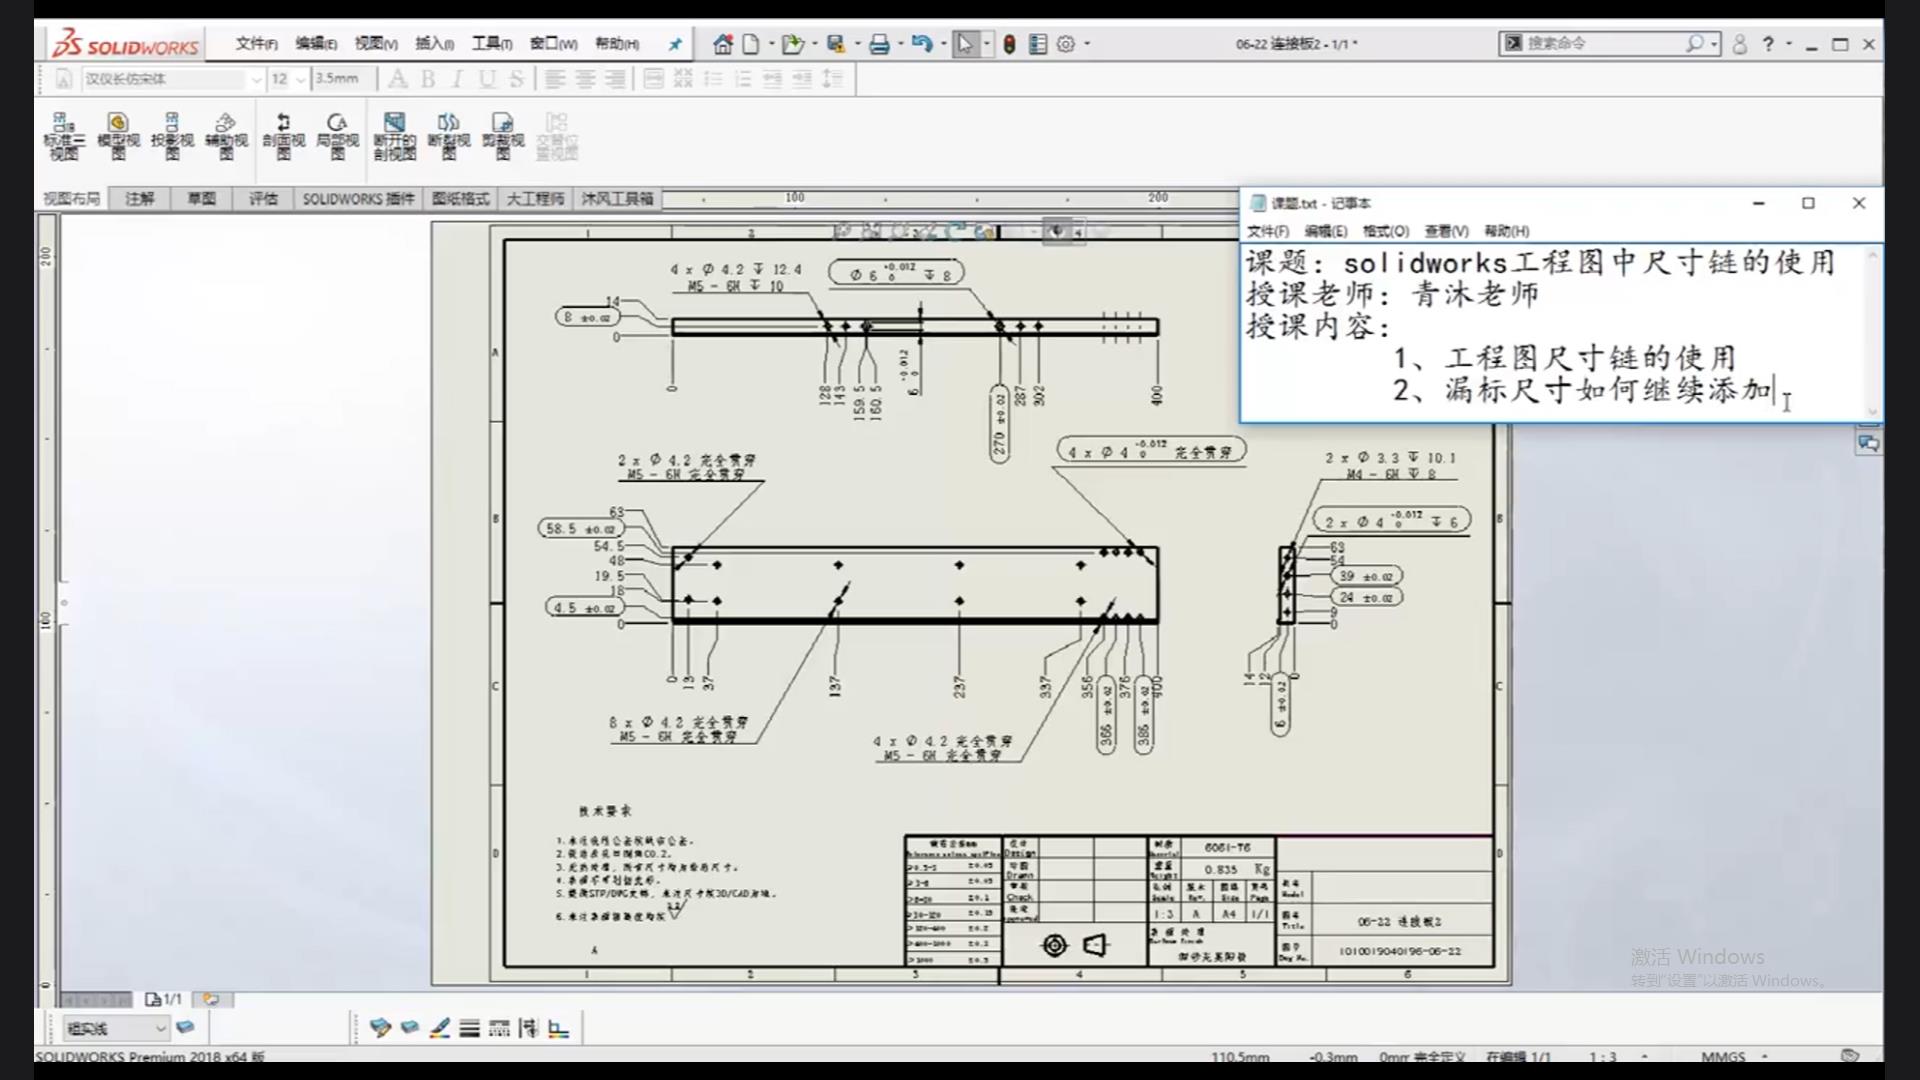Click the Help question mark icon

point(1768,44)
